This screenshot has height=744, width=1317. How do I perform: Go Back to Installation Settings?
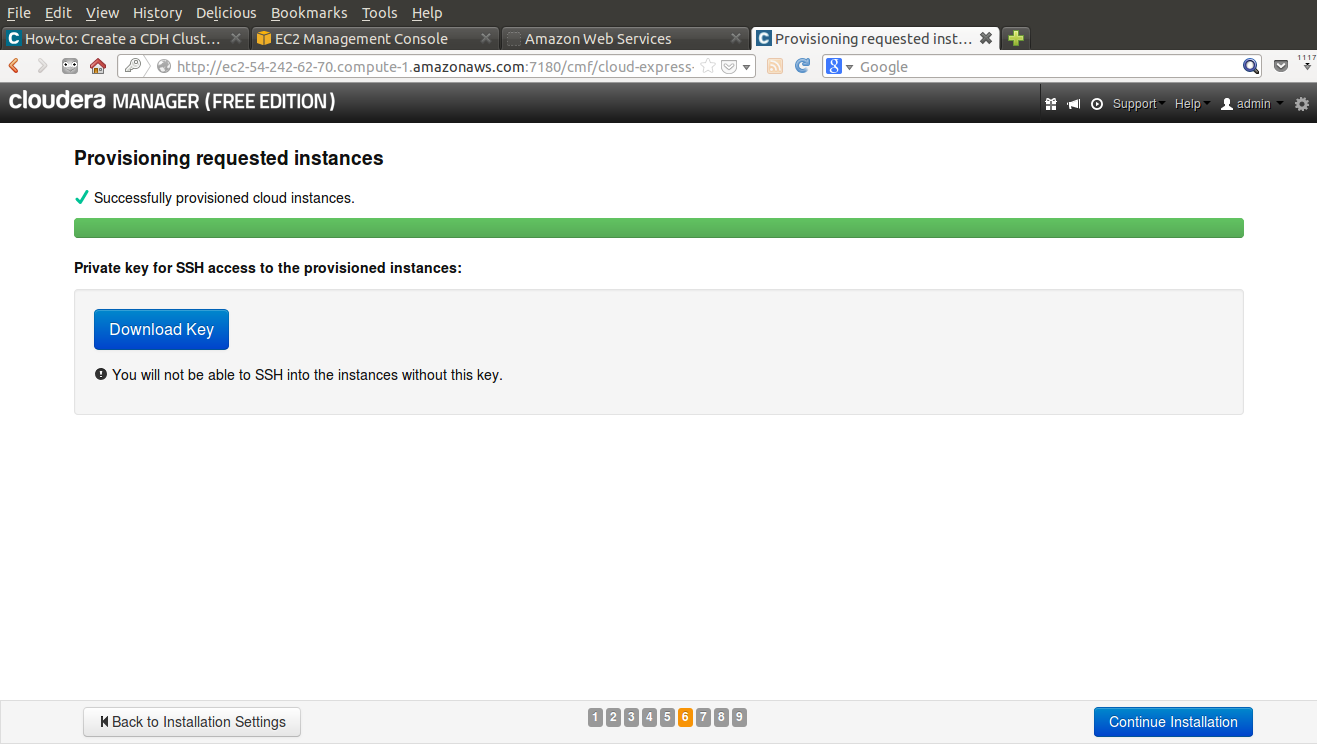[192, 722]
